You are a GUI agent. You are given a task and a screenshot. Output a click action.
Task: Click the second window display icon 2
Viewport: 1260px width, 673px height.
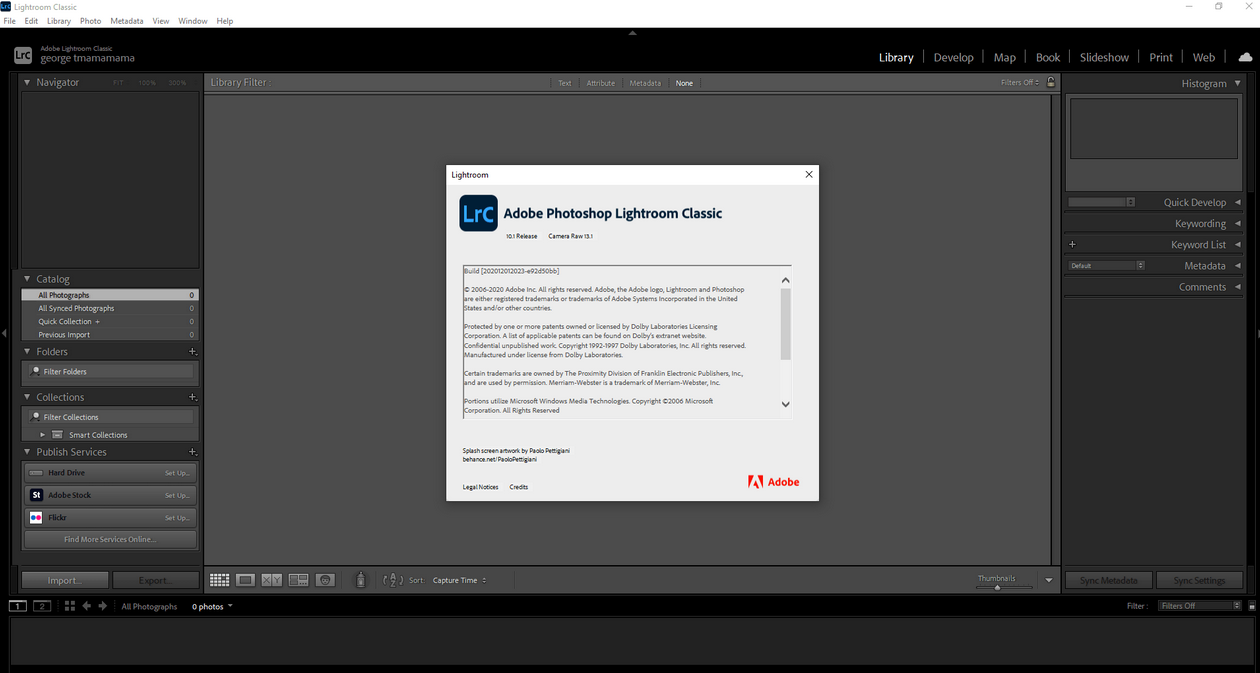tap(42, 606)
